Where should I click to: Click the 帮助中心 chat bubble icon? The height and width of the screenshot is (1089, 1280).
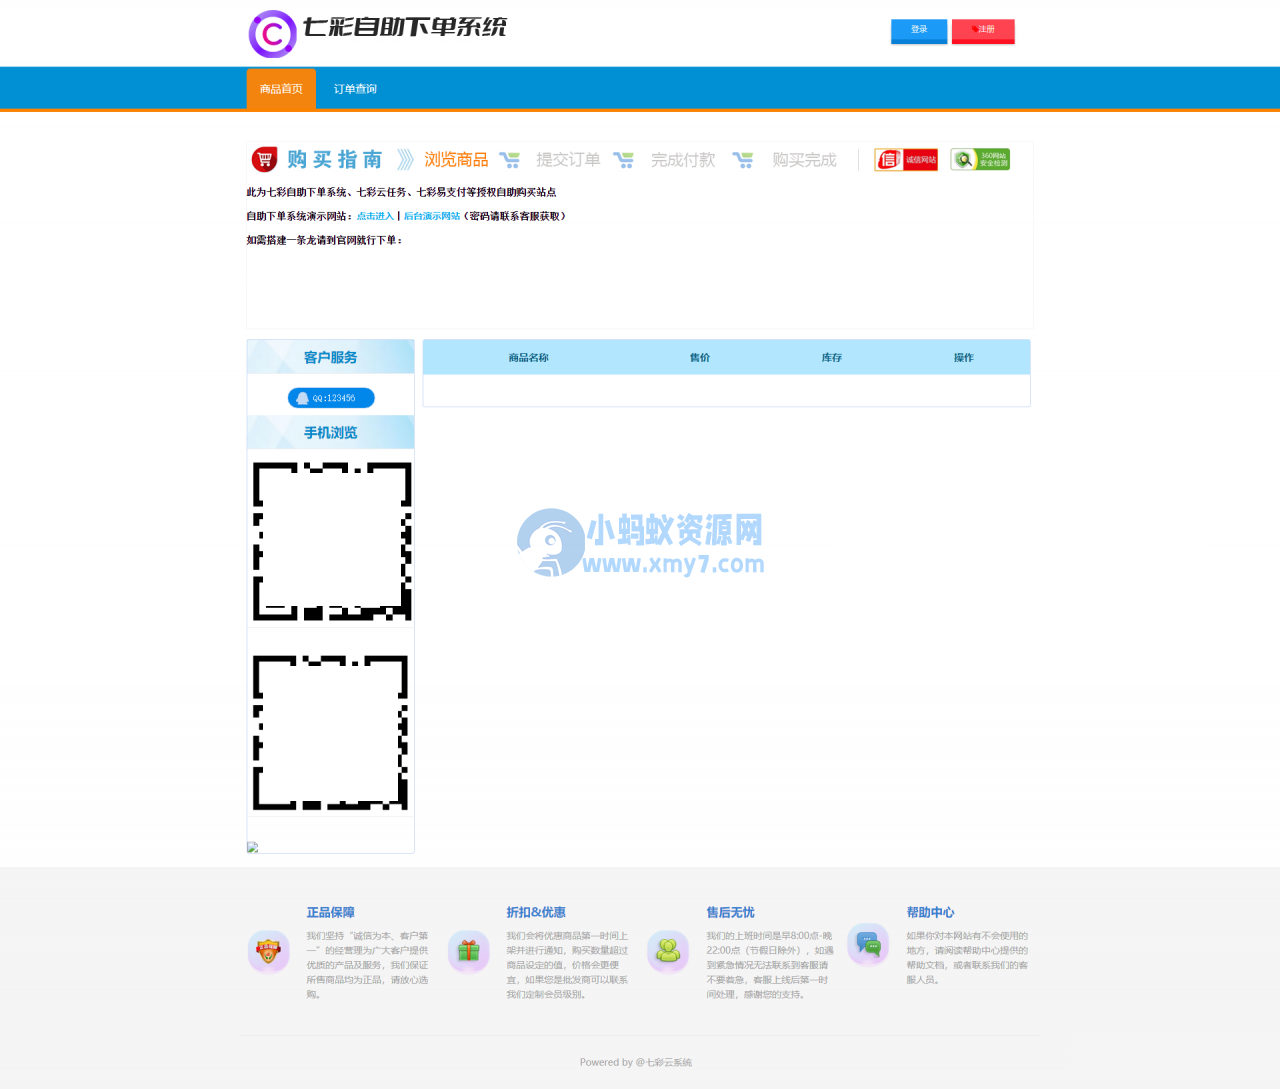[x=868, y=944]
